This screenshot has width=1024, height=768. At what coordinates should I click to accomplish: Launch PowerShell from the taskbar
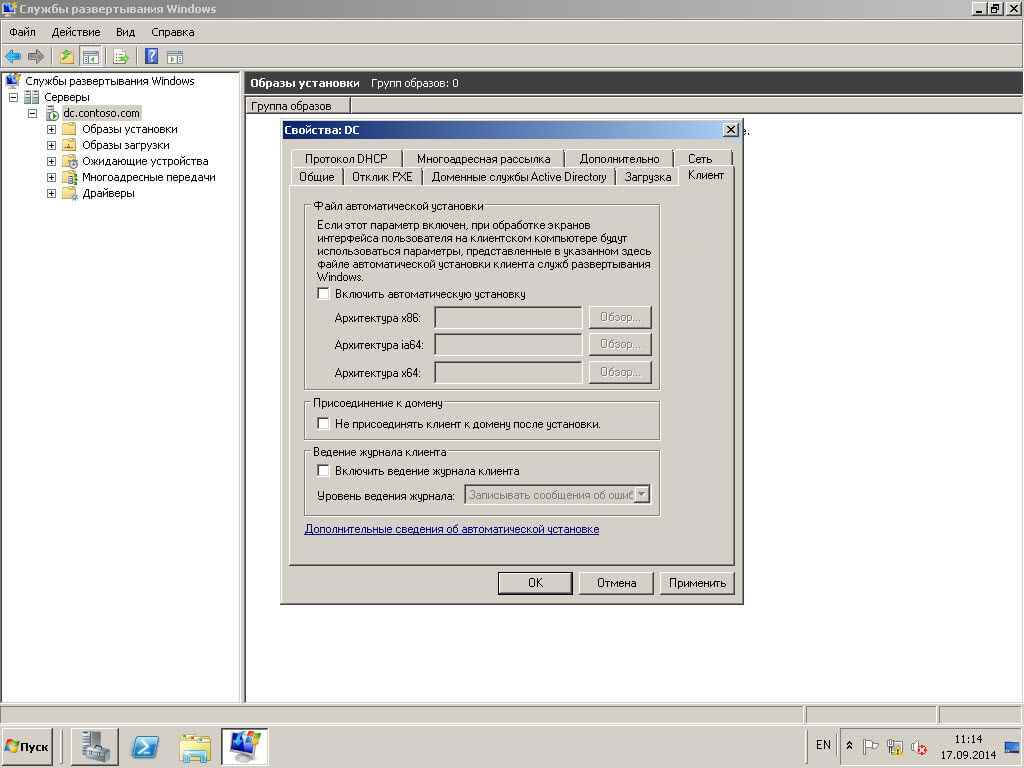(145, 746)
